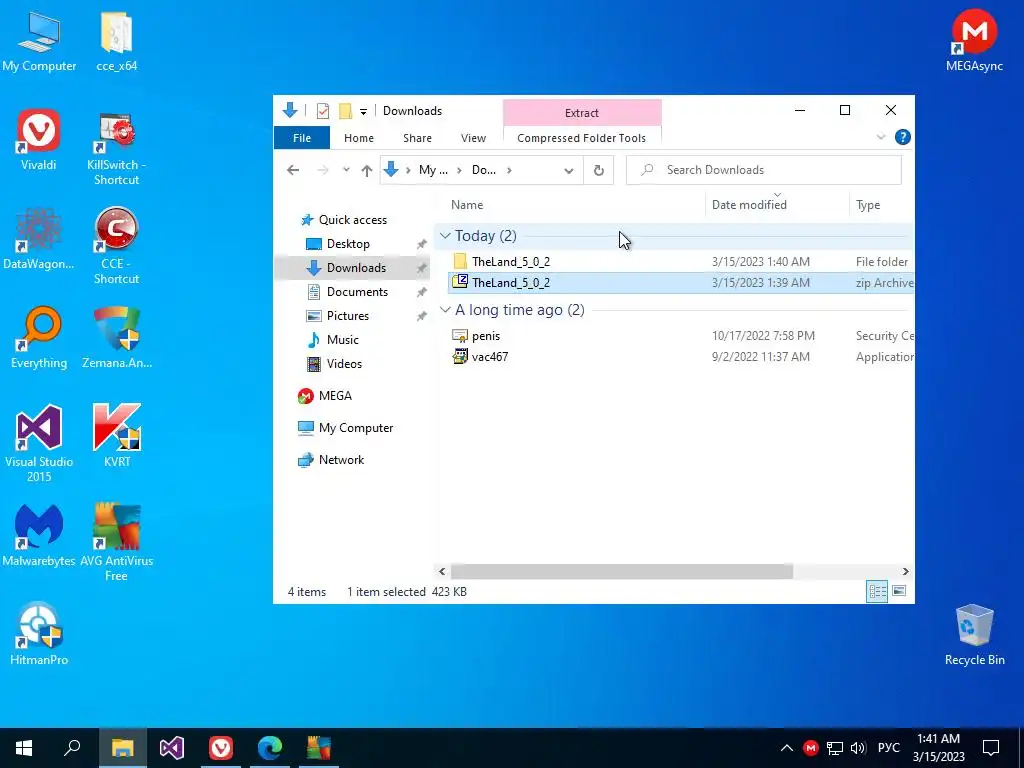Viewport: 1024px width, 768px height.
Task: Launch AVG AntiVirus Free desktop icon
Action: coord(116,543)
